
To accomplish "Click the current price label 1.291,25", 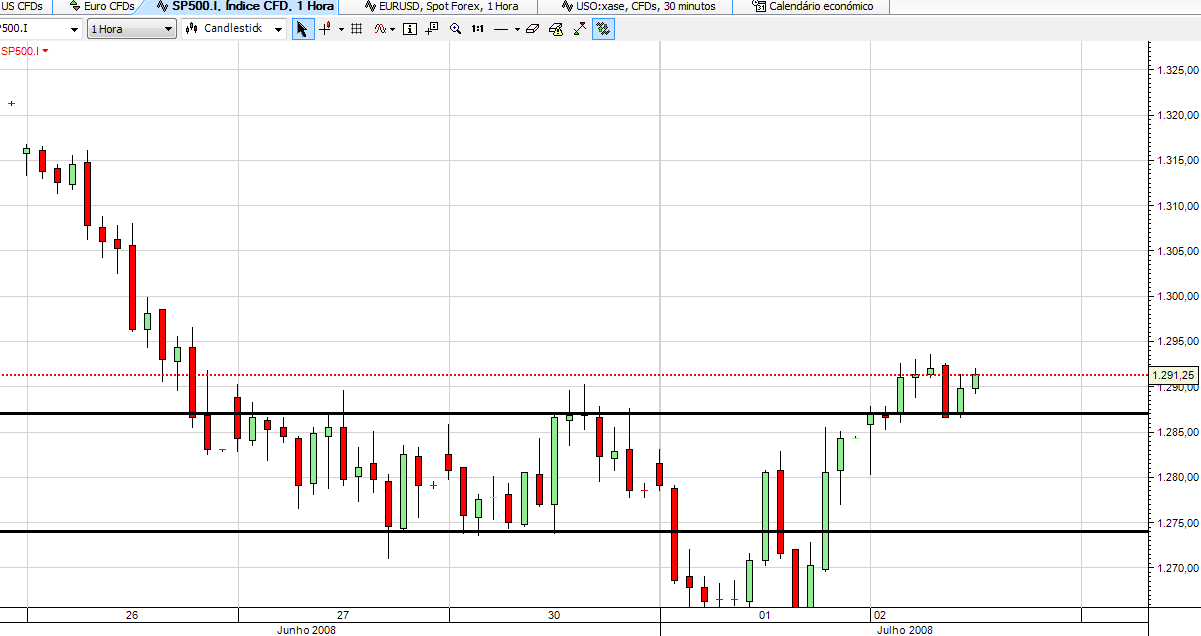I will point(1174,376).
